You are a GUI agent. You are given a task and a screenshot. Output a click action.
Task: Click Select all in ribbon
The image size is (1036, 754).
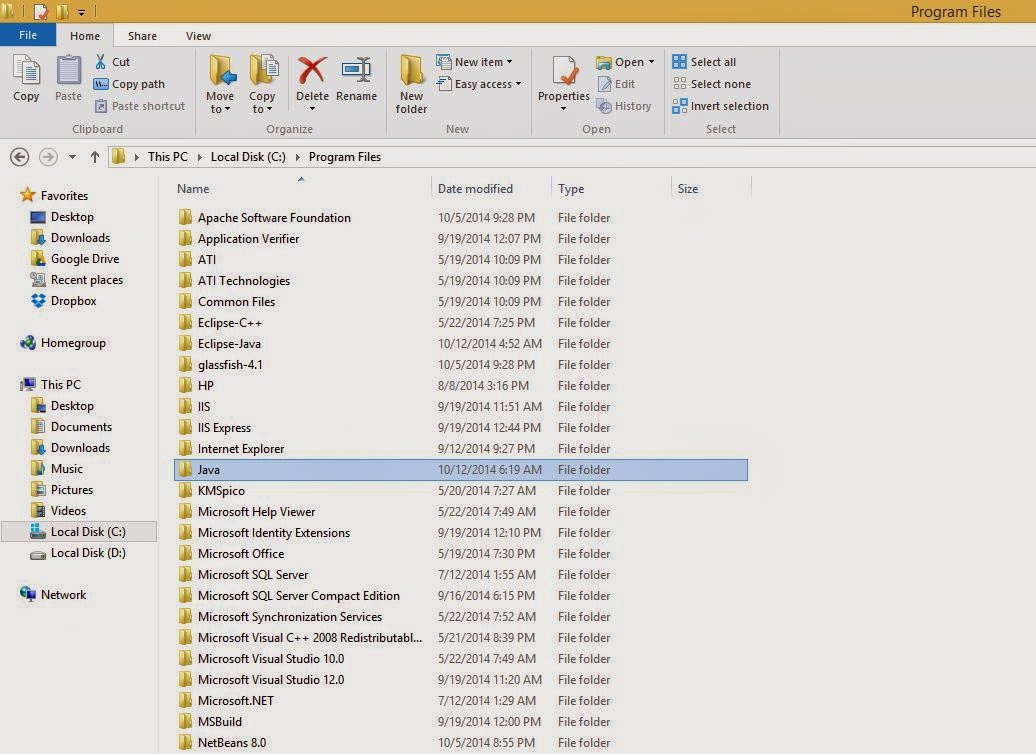[x=704, y=61]
